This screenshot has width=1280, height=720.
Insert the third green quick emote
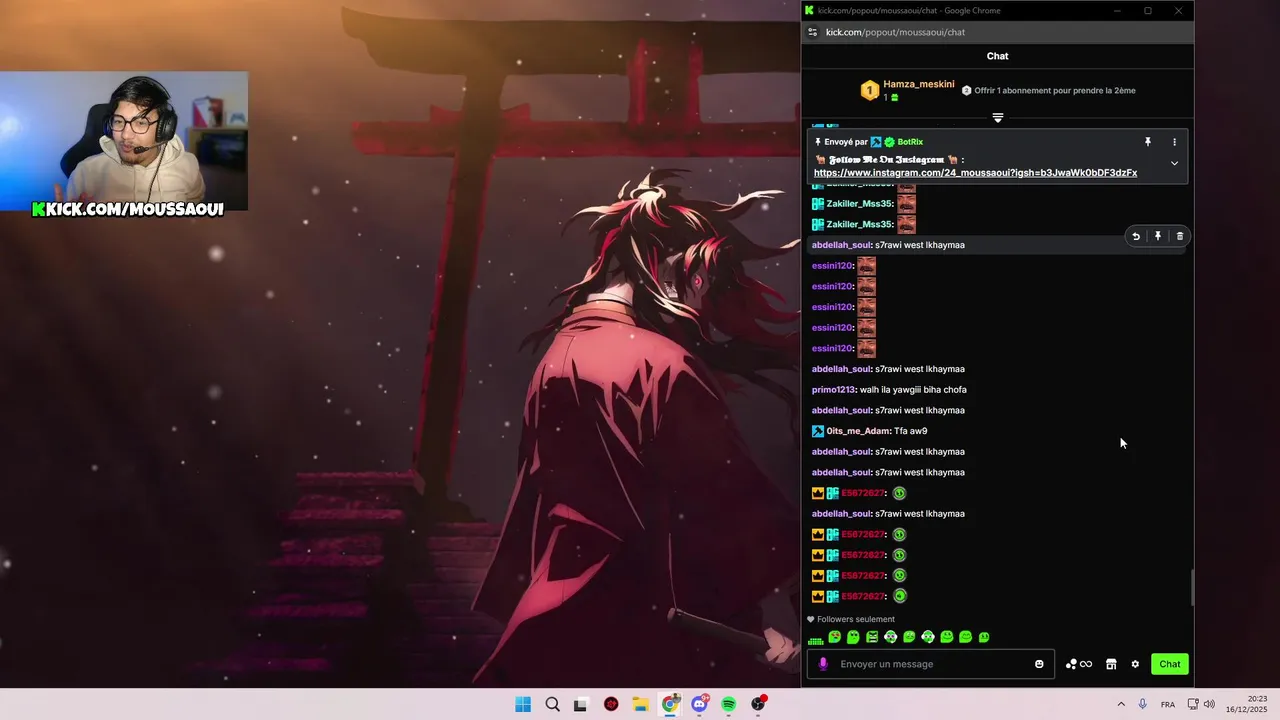click(853, 637)
